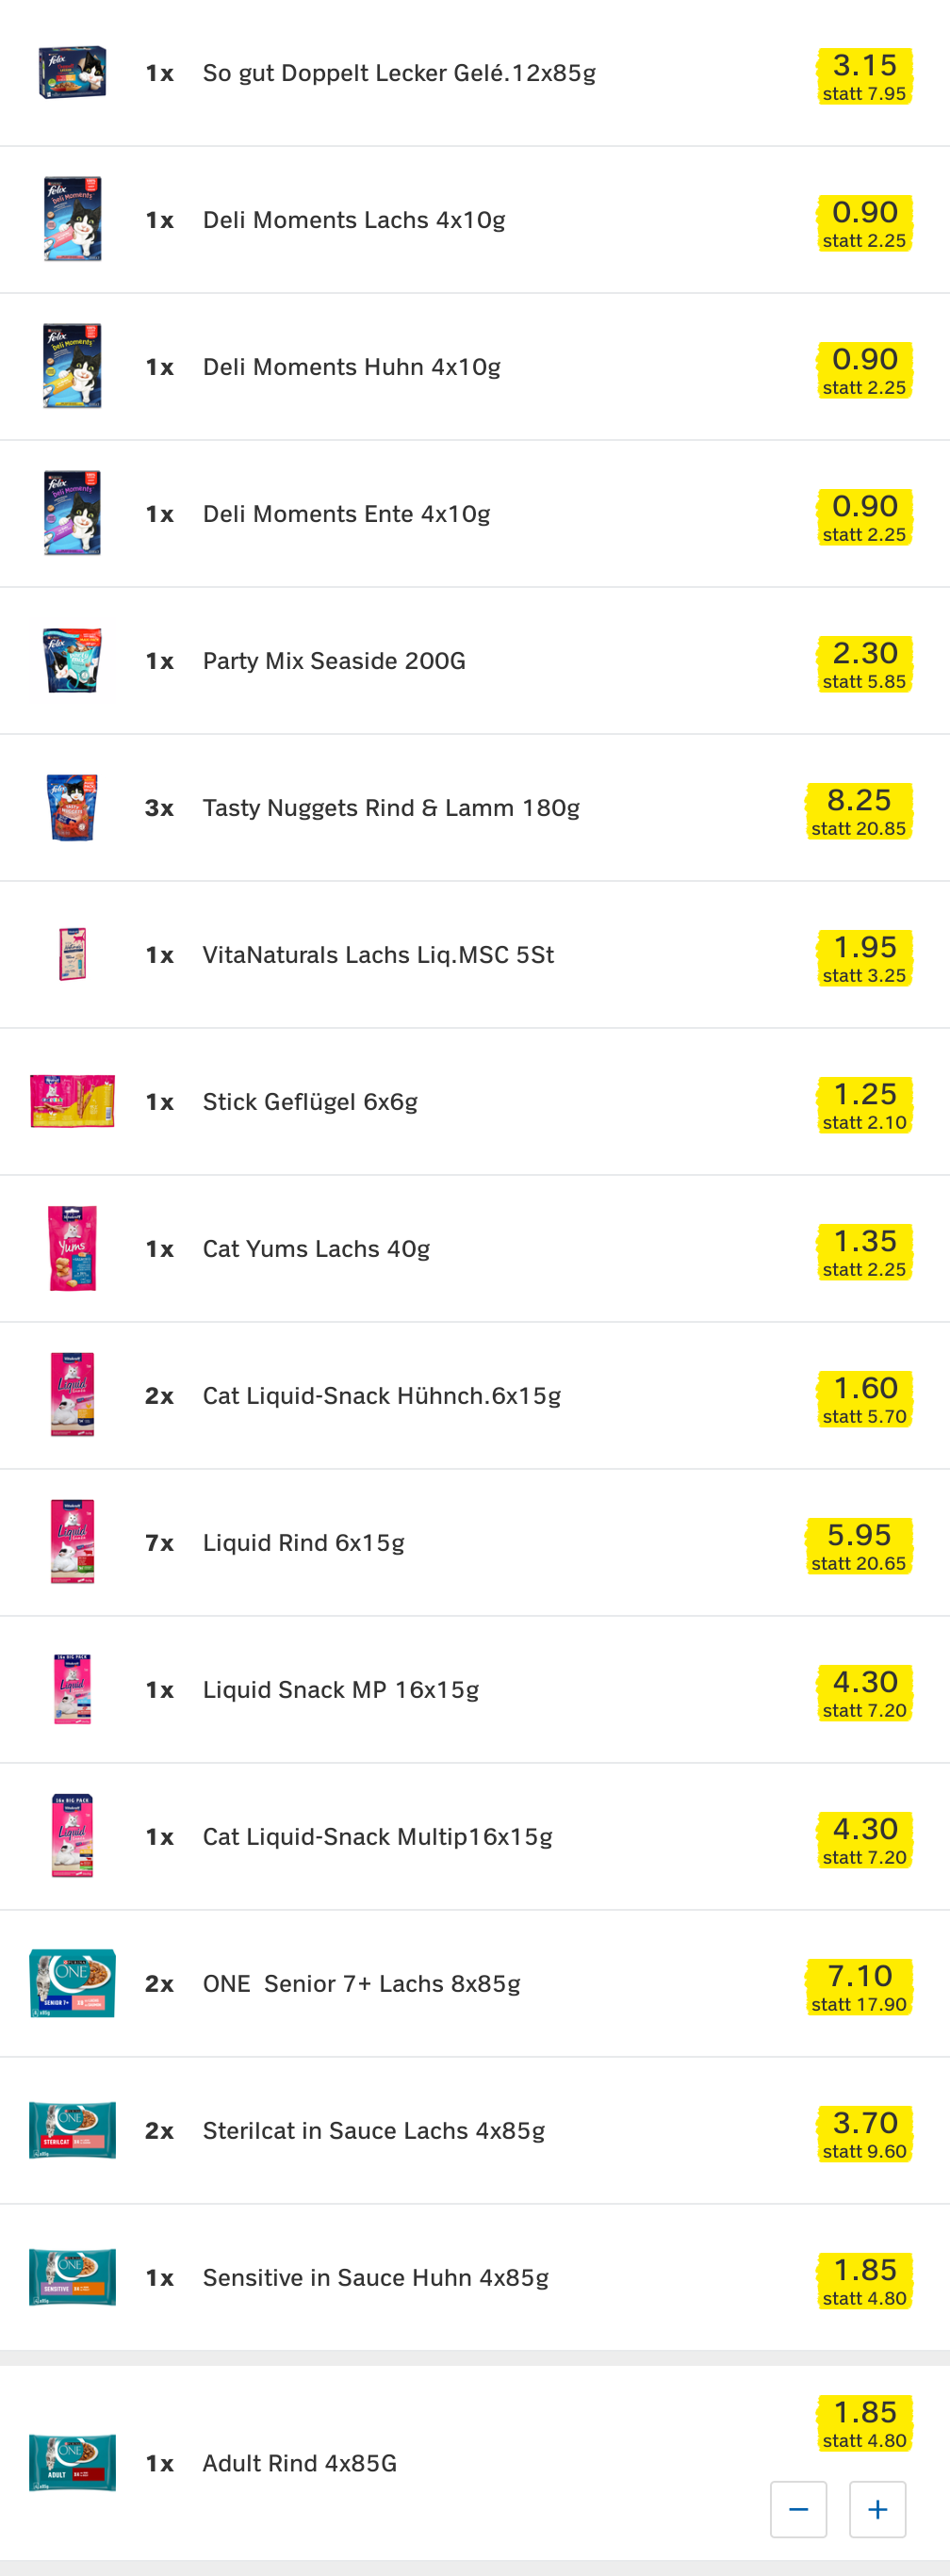Image resolution: width=950 pixels, height=2576 pixels.
Task: Select Liquid Snack MP 16x15g entry
Action: [x=340, y=1690]
